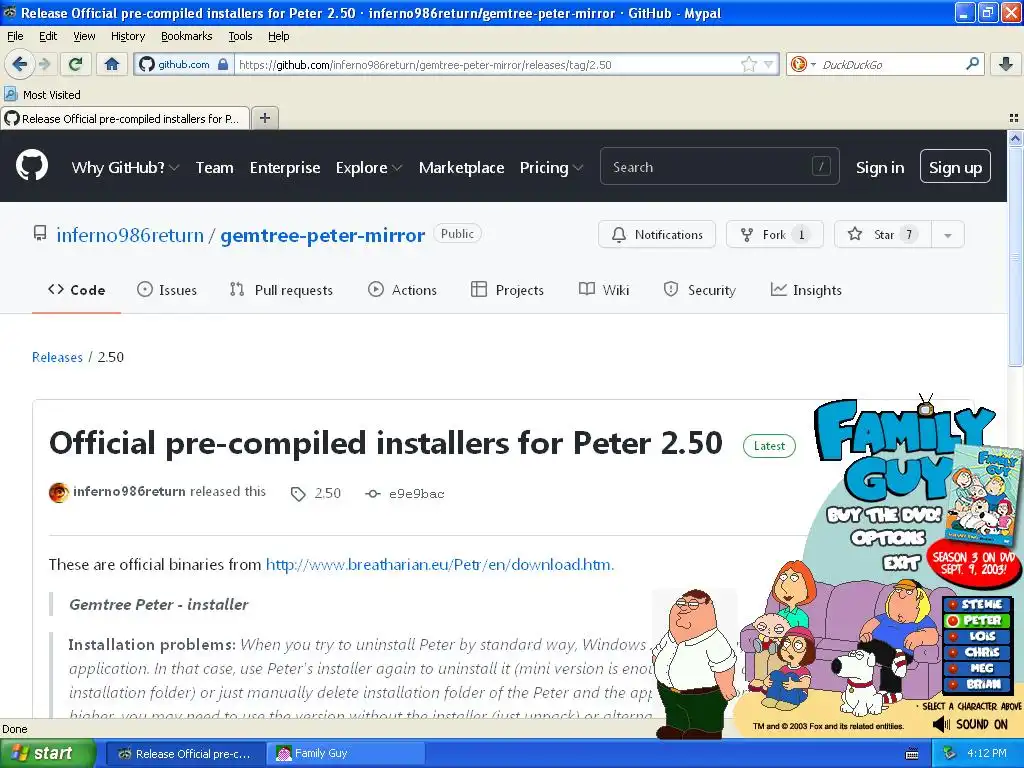Click the GitHub Search input field

pyautogui.click(x=719, y=167)
